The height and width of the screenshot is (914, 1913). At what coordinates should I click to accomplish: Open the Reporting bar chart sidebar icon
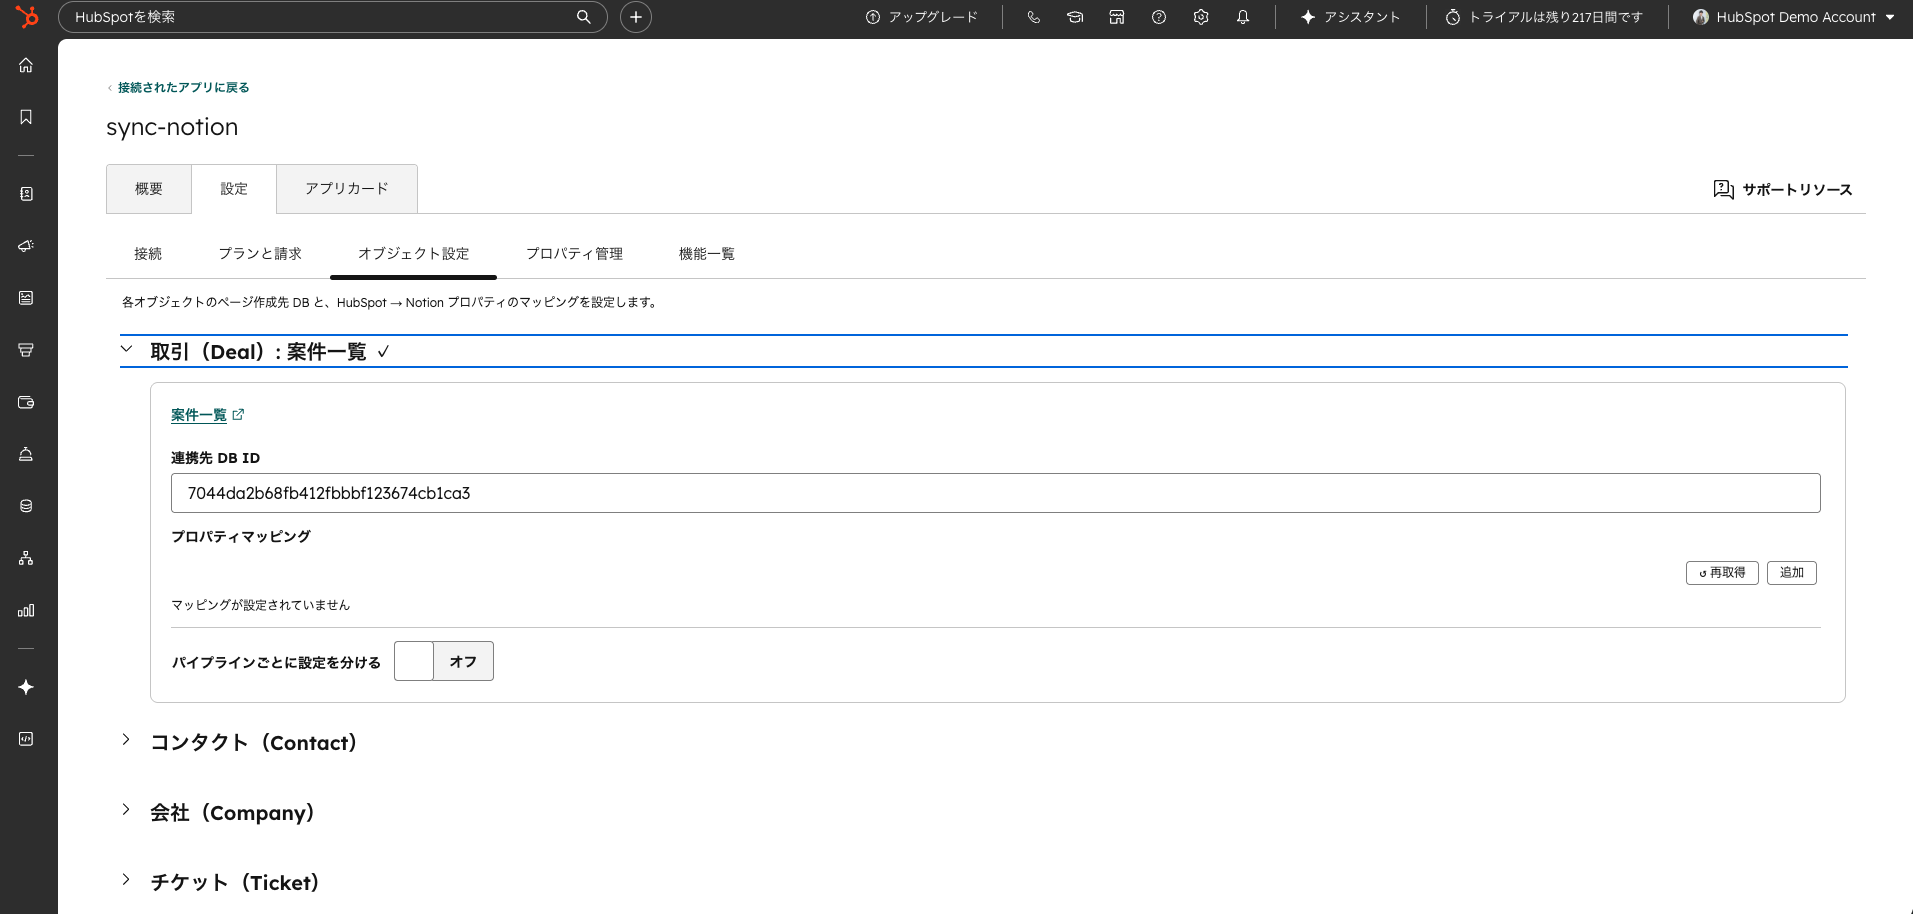[26, 610]
